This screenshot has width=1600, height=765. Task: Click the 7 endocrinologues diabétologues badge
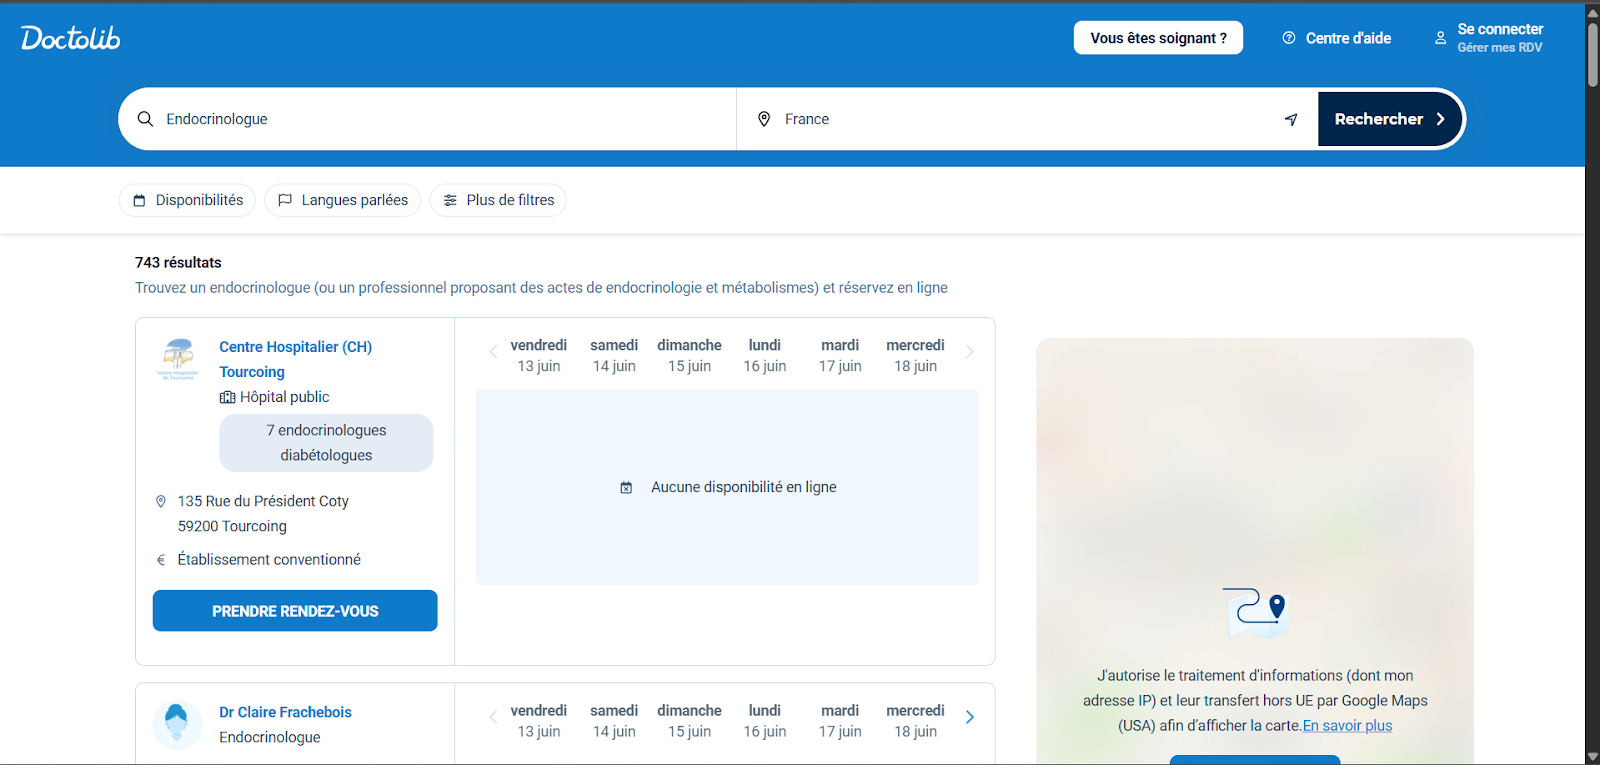pos(326,443)
